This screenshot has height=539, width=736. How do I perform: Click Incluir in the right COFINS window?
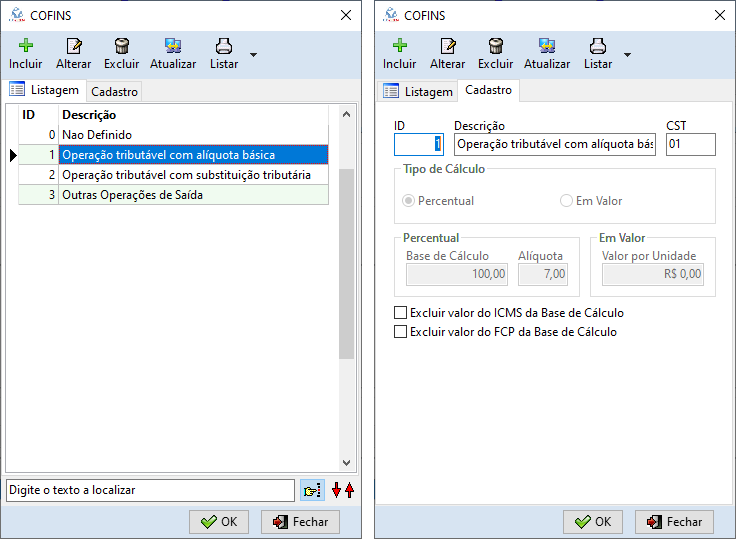click(399, 54)
